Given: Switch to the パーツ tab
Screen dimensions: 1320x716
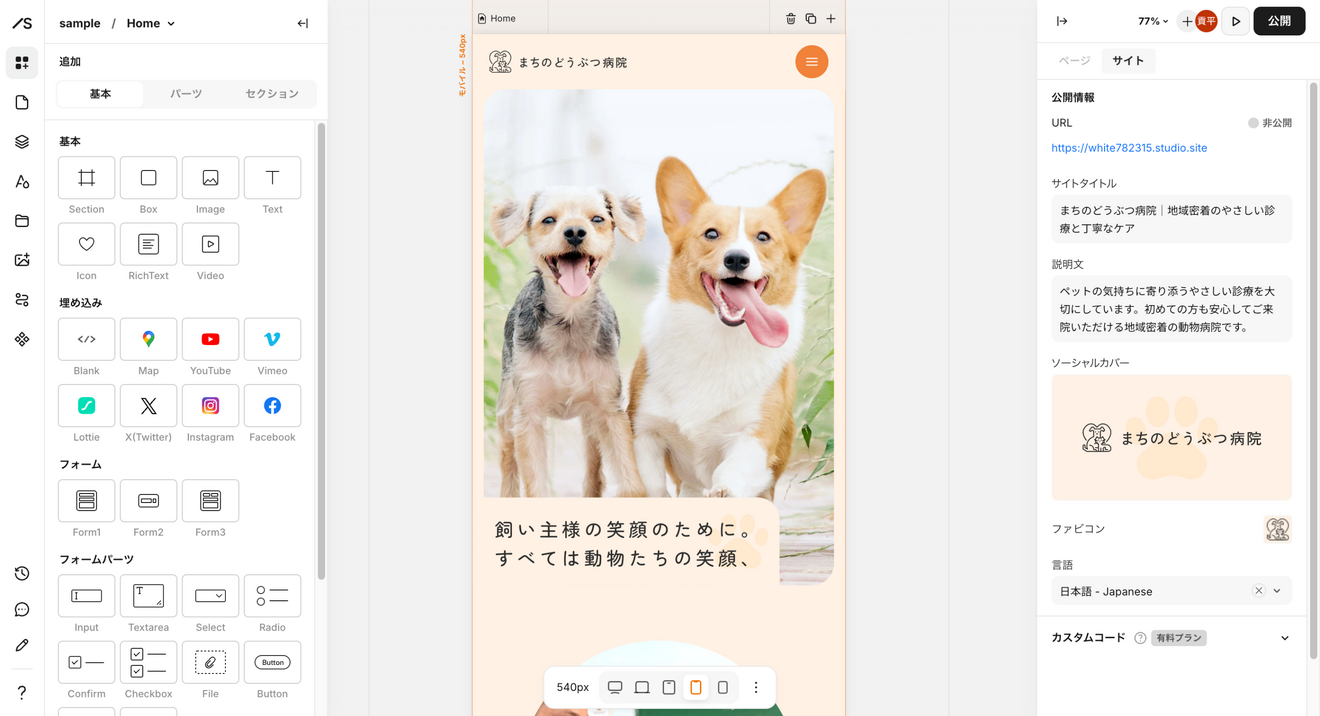Looking at the screenshot, I should (x=186, y=94).
